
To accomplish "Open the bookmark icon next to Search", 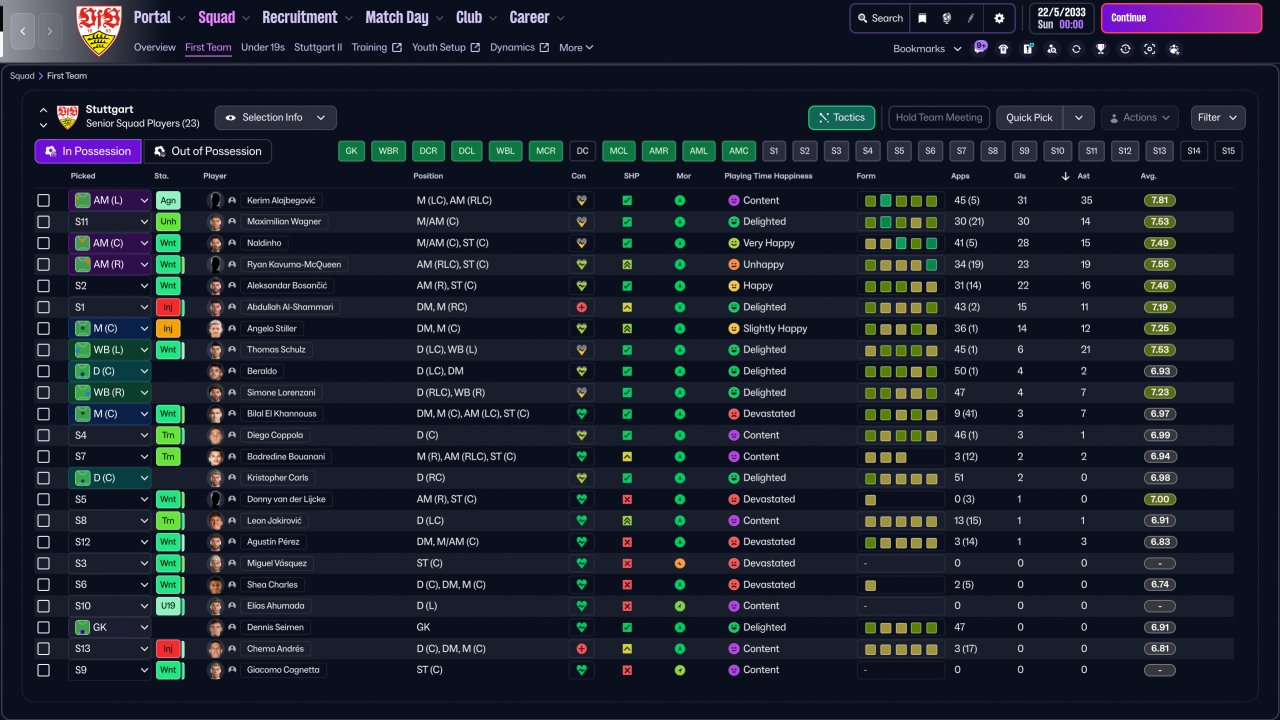I will [922, 18].
